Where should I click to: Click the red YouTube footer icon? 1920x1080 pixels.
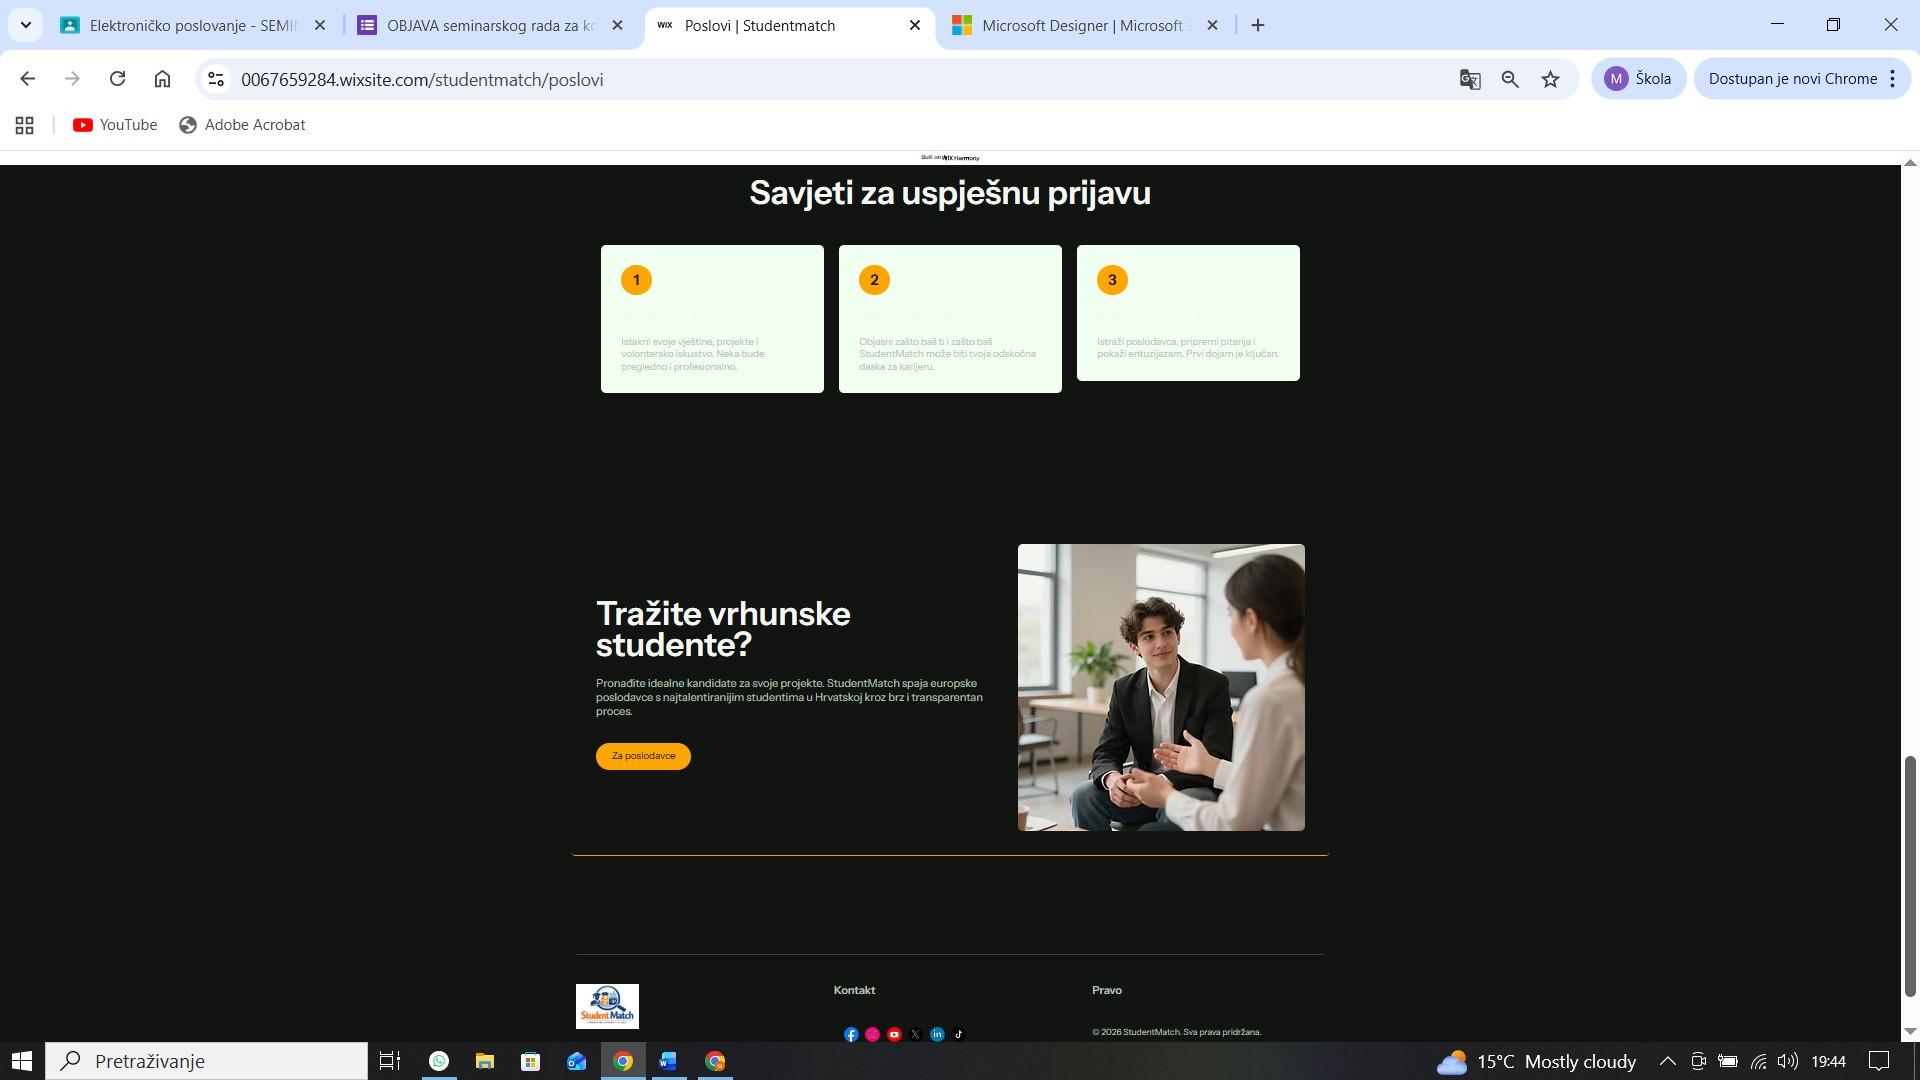tap(894, 1034)
